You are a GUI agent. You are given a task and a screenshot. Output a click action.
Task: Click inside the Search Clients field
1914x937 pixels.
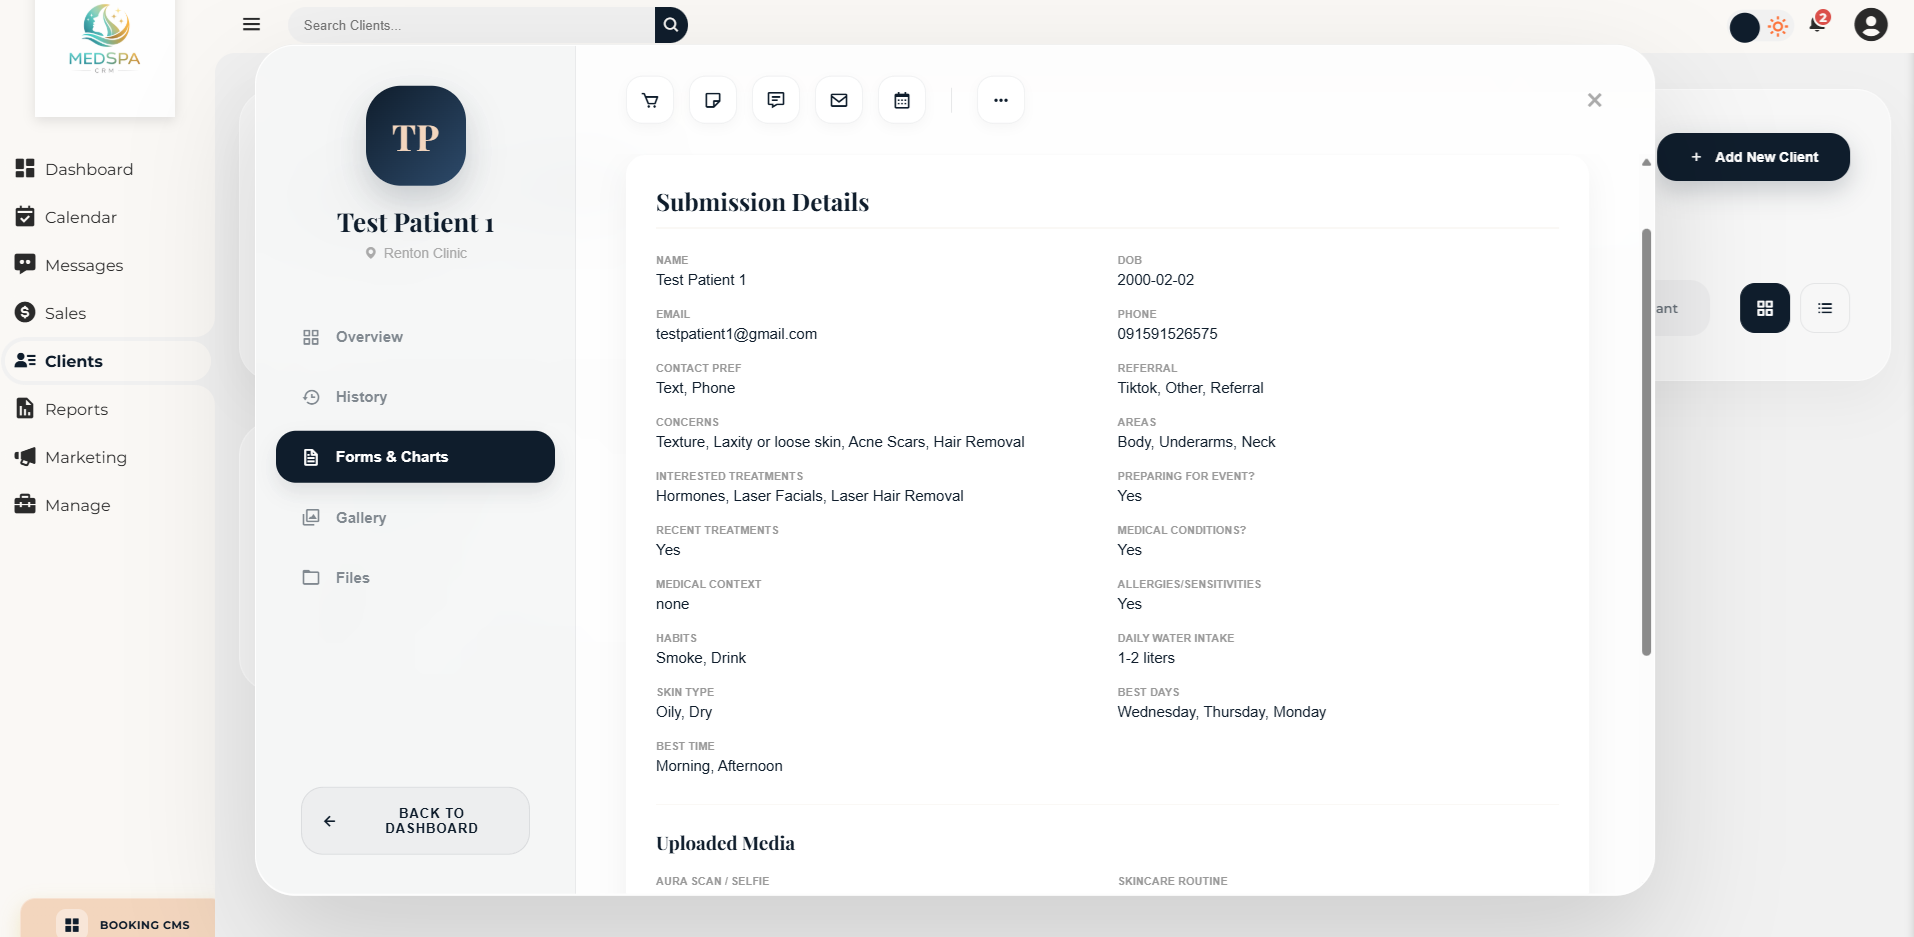coord(470,25)
